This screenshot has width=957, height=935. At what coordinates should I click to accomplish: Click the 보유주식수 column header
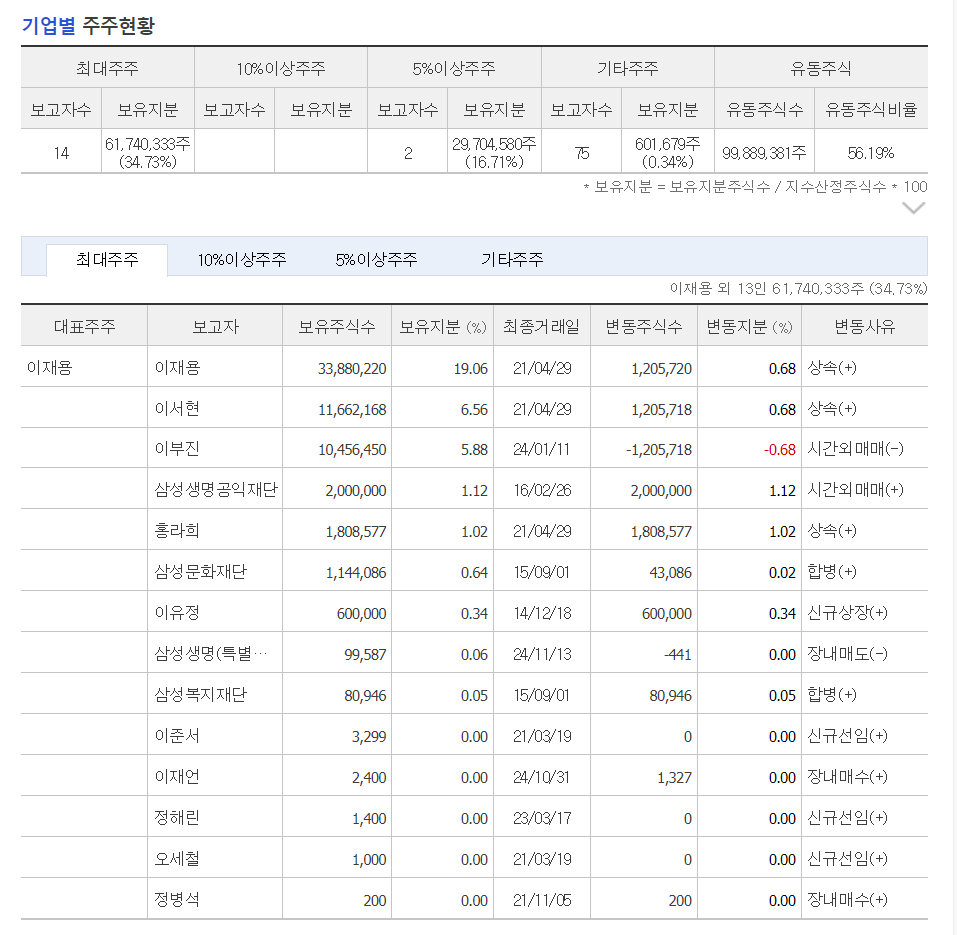[x=337, y=327]
